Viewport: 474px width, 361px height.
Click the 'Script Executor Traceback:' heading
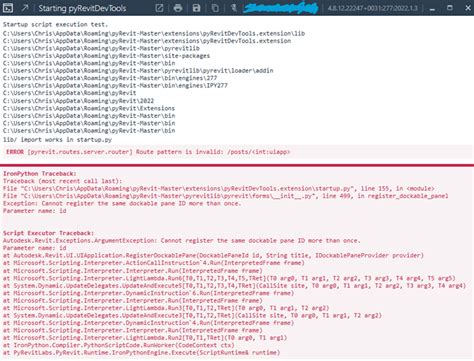point(48,233)
